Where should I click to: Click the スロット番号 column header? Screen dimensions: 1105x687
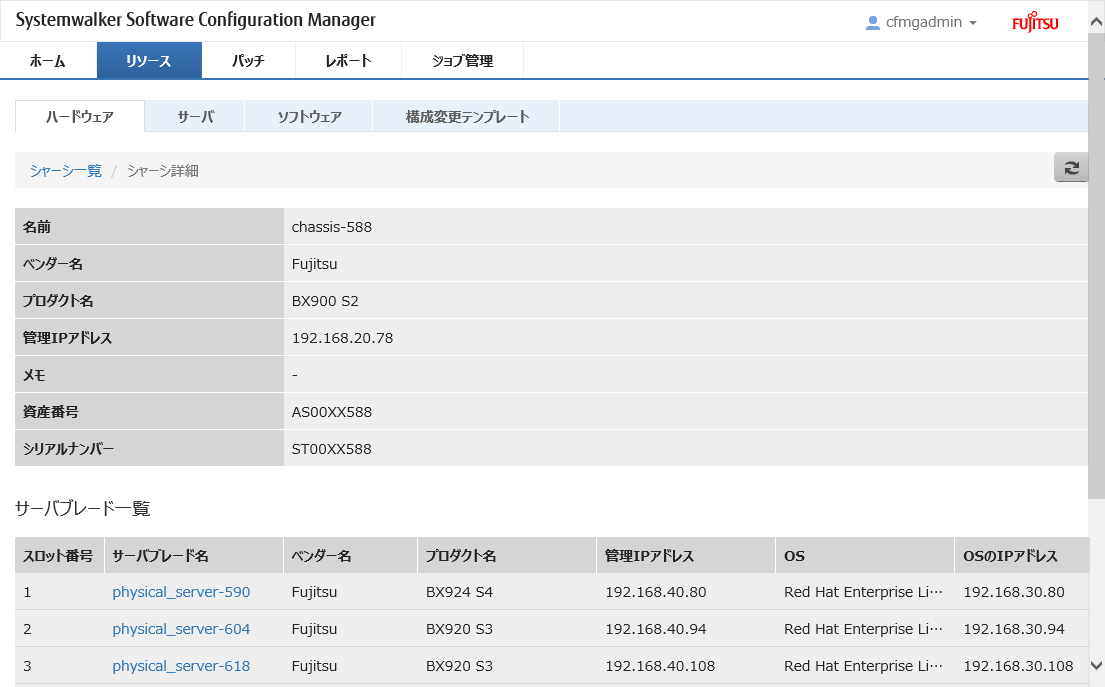[x=59, y=555]
